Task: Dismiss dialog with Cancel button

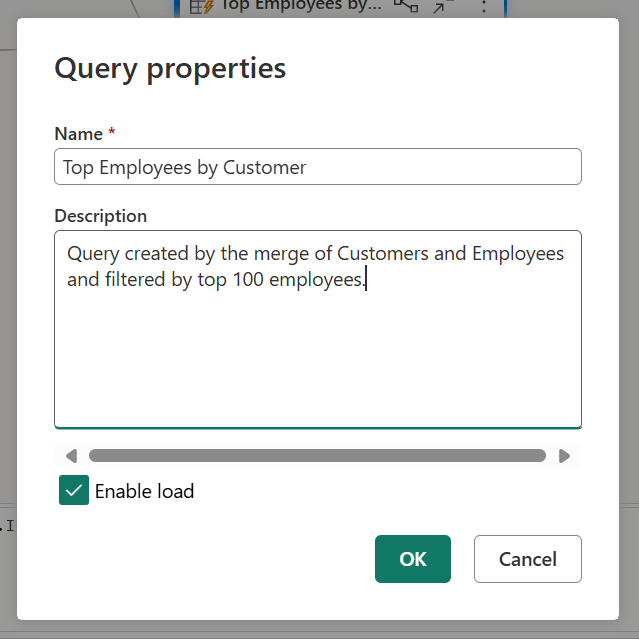Action: [528, 559]
